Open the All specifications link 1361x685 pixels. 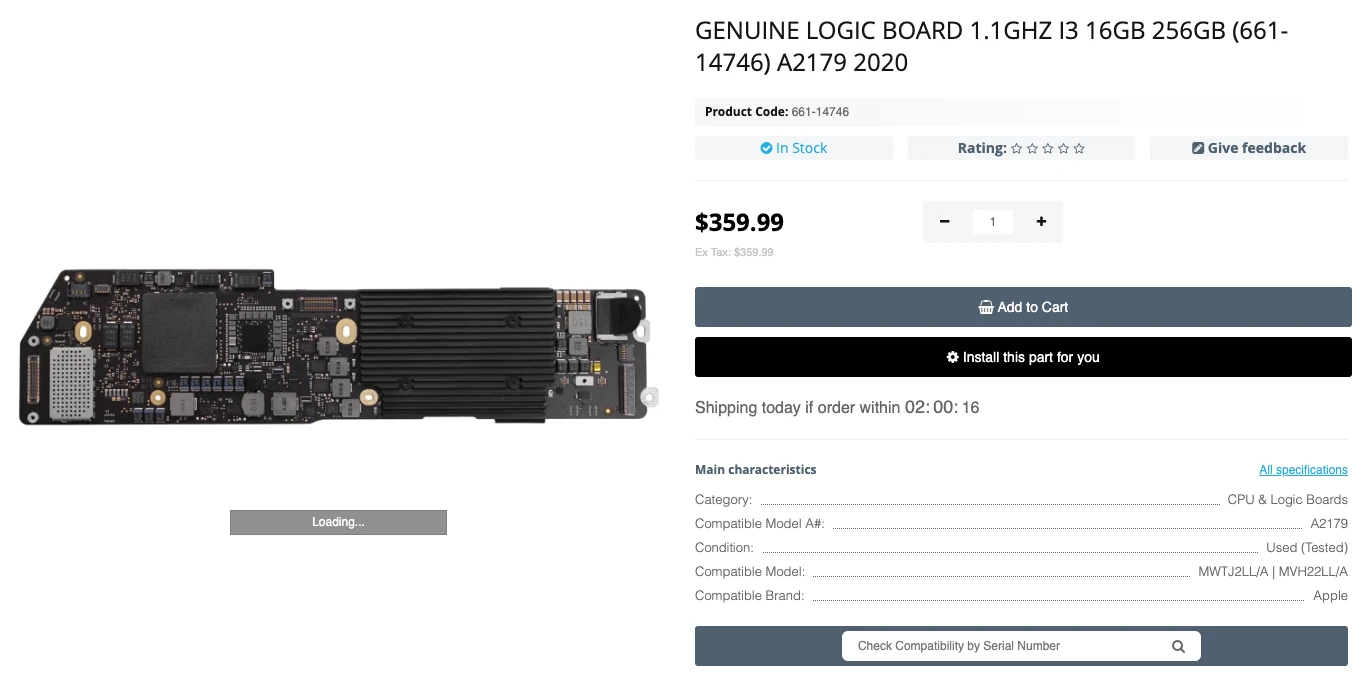1303,470
